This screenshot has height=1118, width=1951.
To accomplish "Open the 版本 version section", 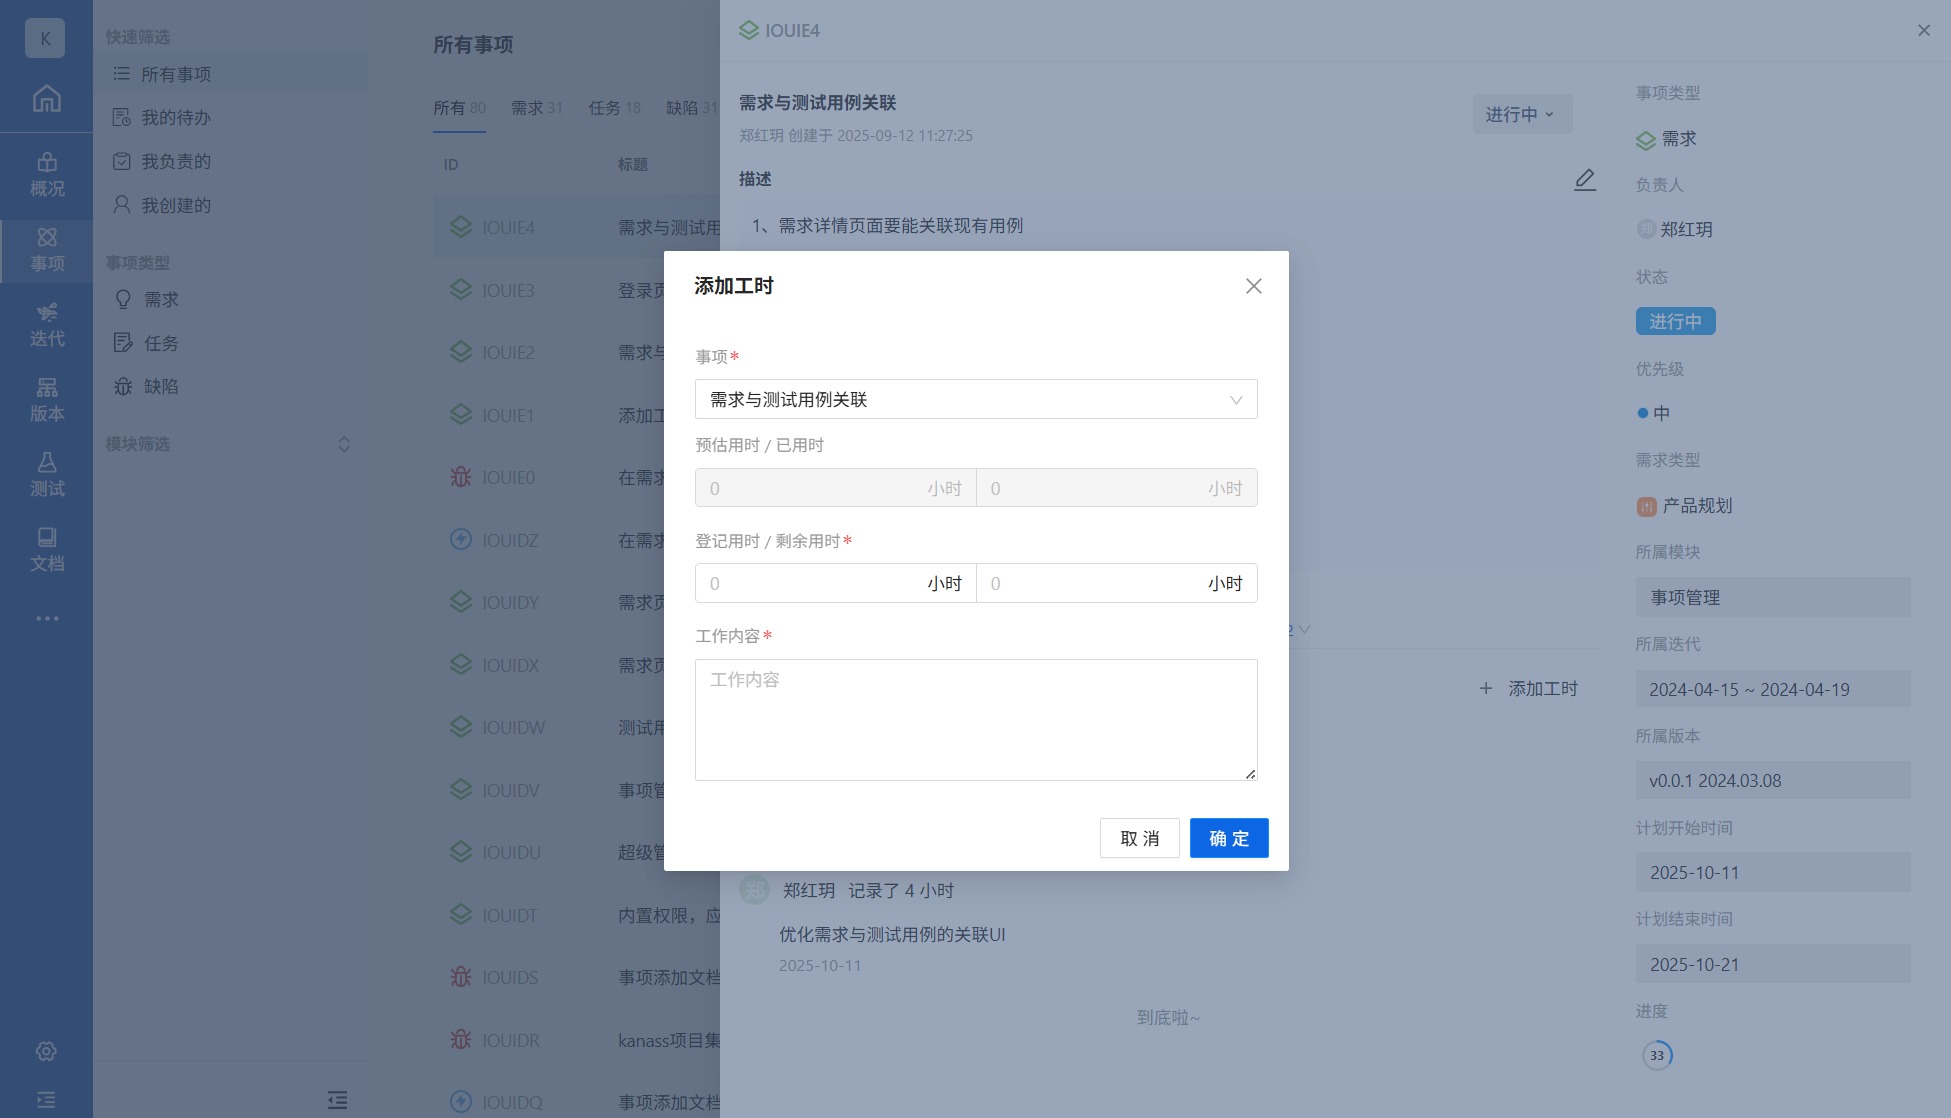I will [46, 400].
